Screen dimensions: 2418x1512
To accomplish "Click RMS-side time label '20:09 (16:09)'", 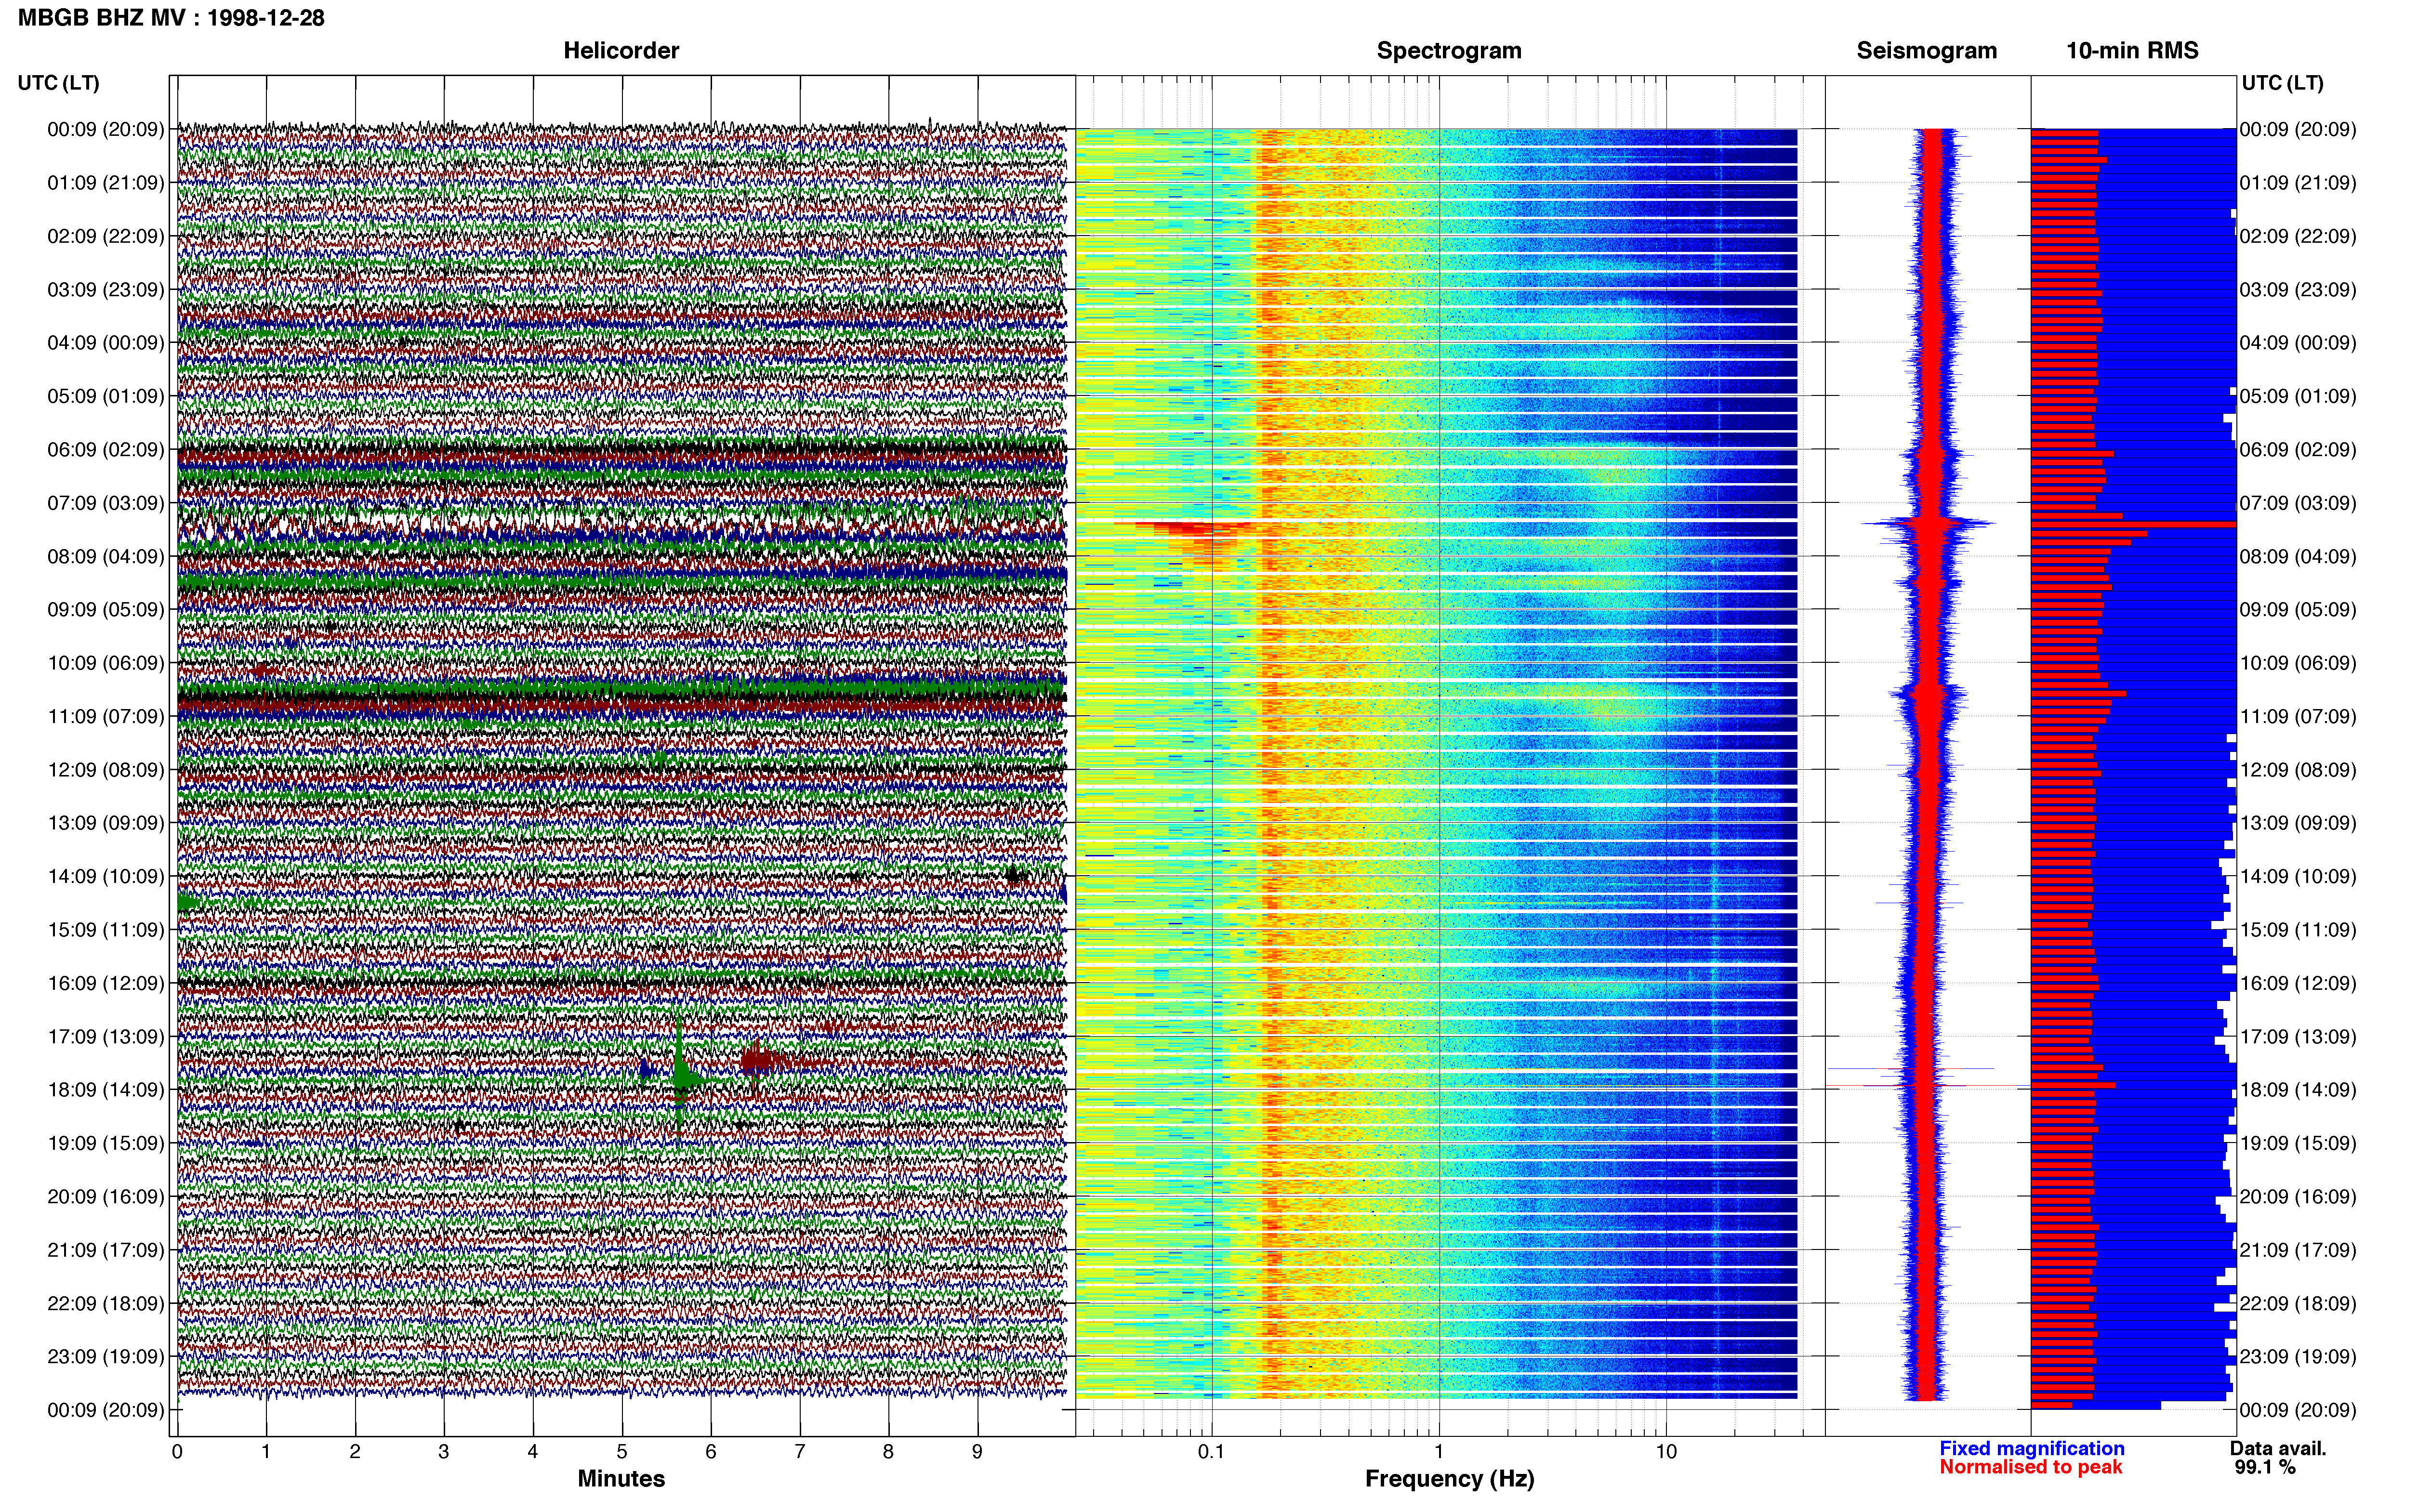I will pyautogui.click(x=2298, y=1197).
